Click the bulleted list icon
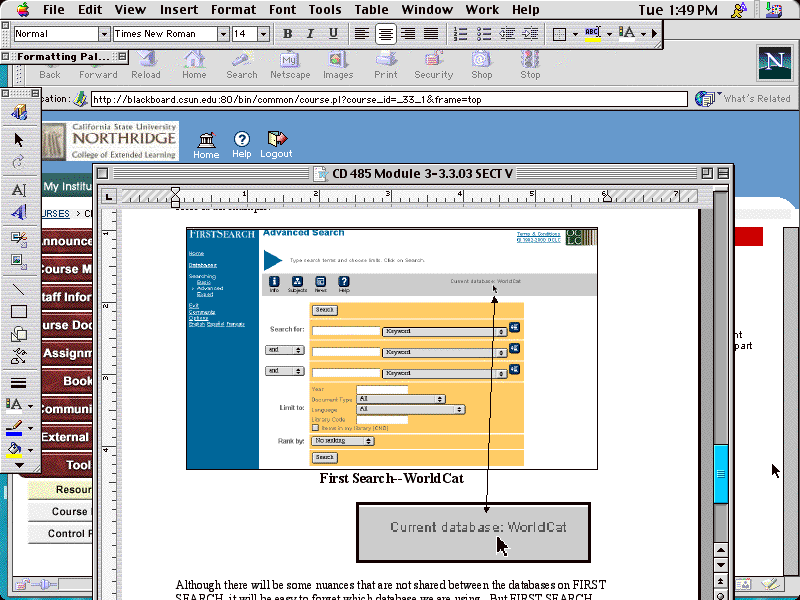Screen dimensions: 800x600 (484, 34)
